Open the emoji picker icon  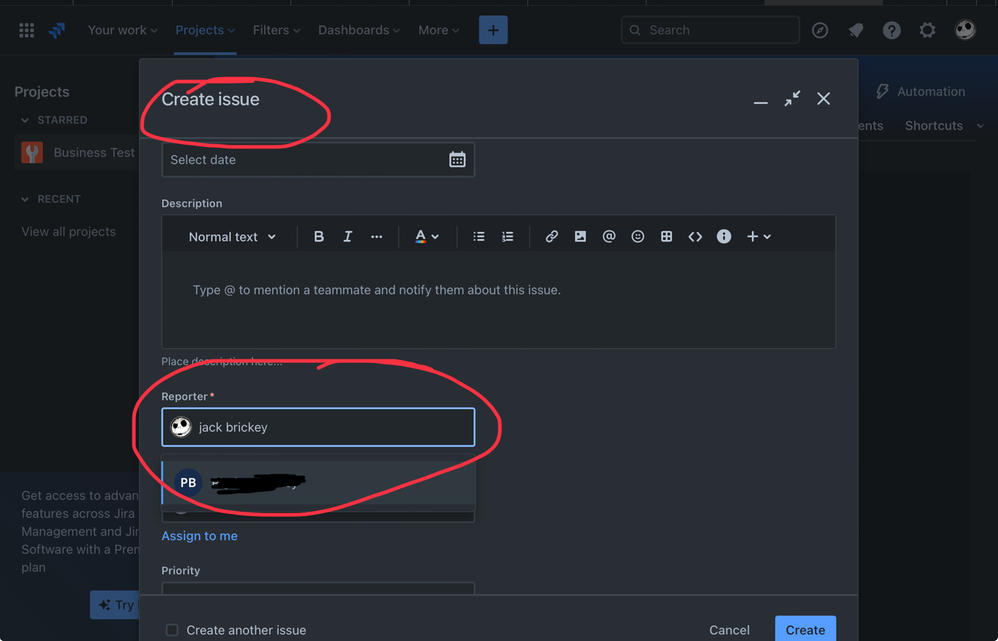click(638, 237)
